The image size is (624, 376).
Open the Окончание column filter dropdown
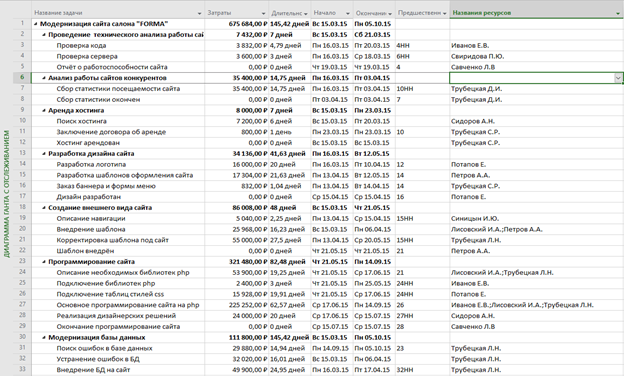click(x=390, y=14)
